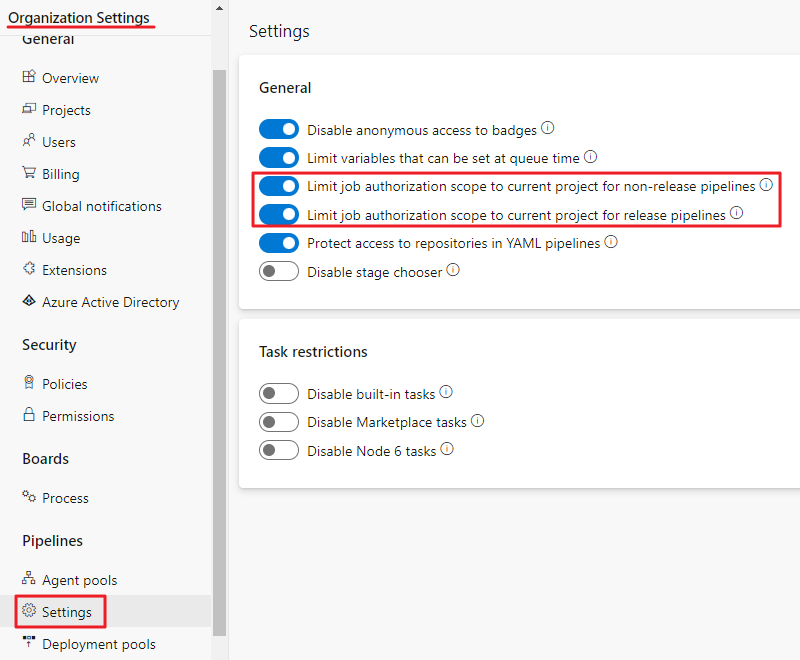800x660 pixels.
Task: Toggle Protect access to repositories in YAML pipelines
Action: (x=279, y=243)
